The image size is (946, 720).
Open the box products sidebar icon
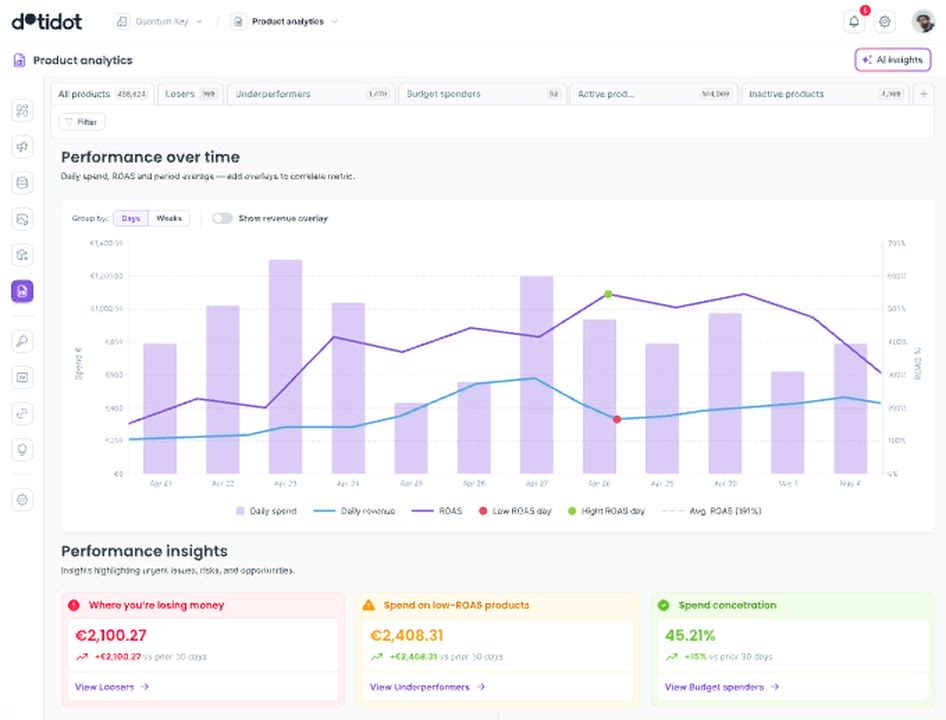22,255
